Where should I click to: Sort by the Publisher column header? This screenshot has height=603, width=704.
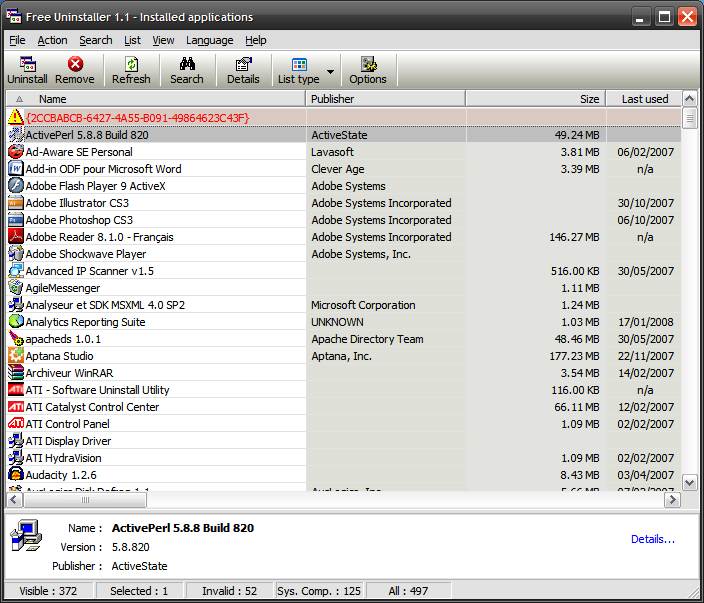[386, 99]
